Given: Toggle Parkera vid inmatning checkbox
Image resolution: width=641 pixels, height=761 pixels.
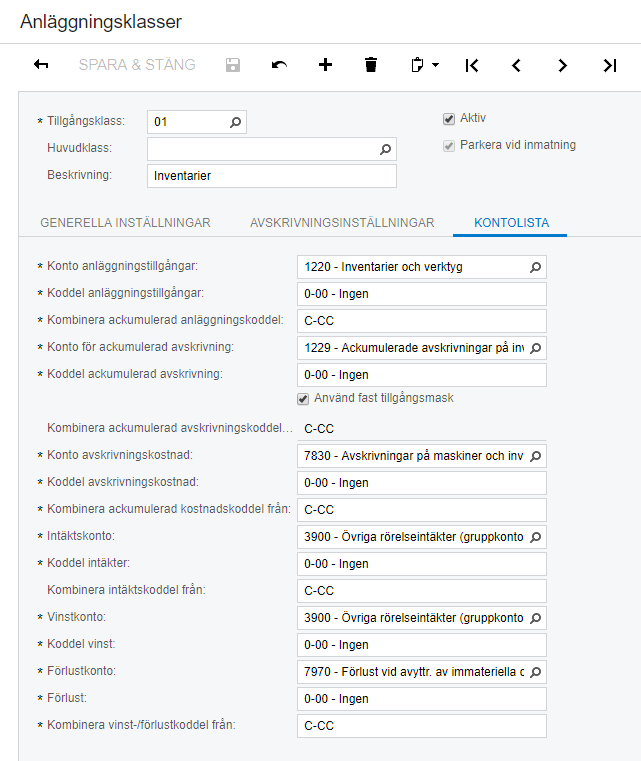Looking at the screenshot, I should point(449,145).
